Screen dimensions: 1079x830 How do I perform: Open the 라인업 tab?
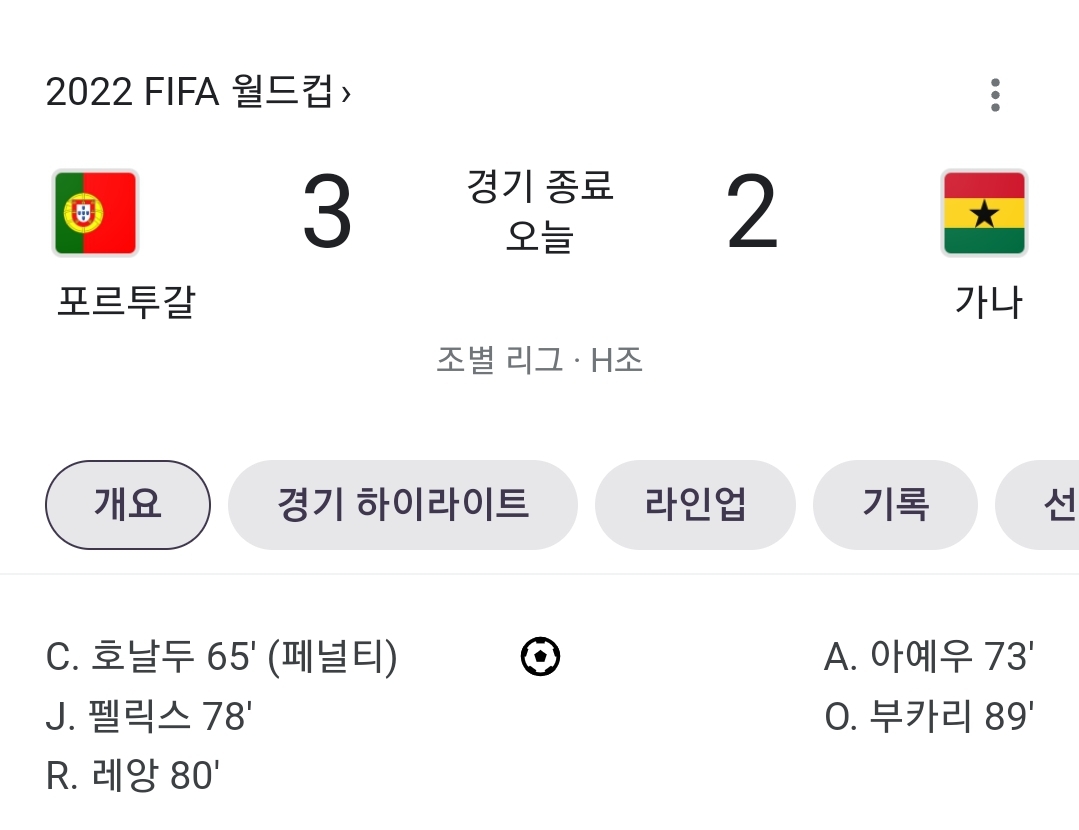pos(695,504)
